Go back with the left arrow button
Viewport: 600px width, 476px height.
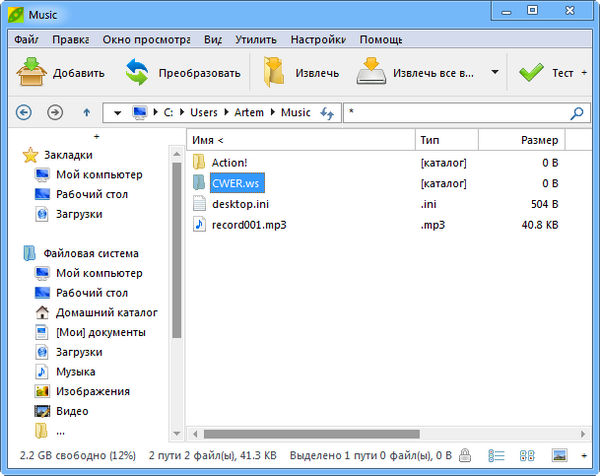[24, 113]
